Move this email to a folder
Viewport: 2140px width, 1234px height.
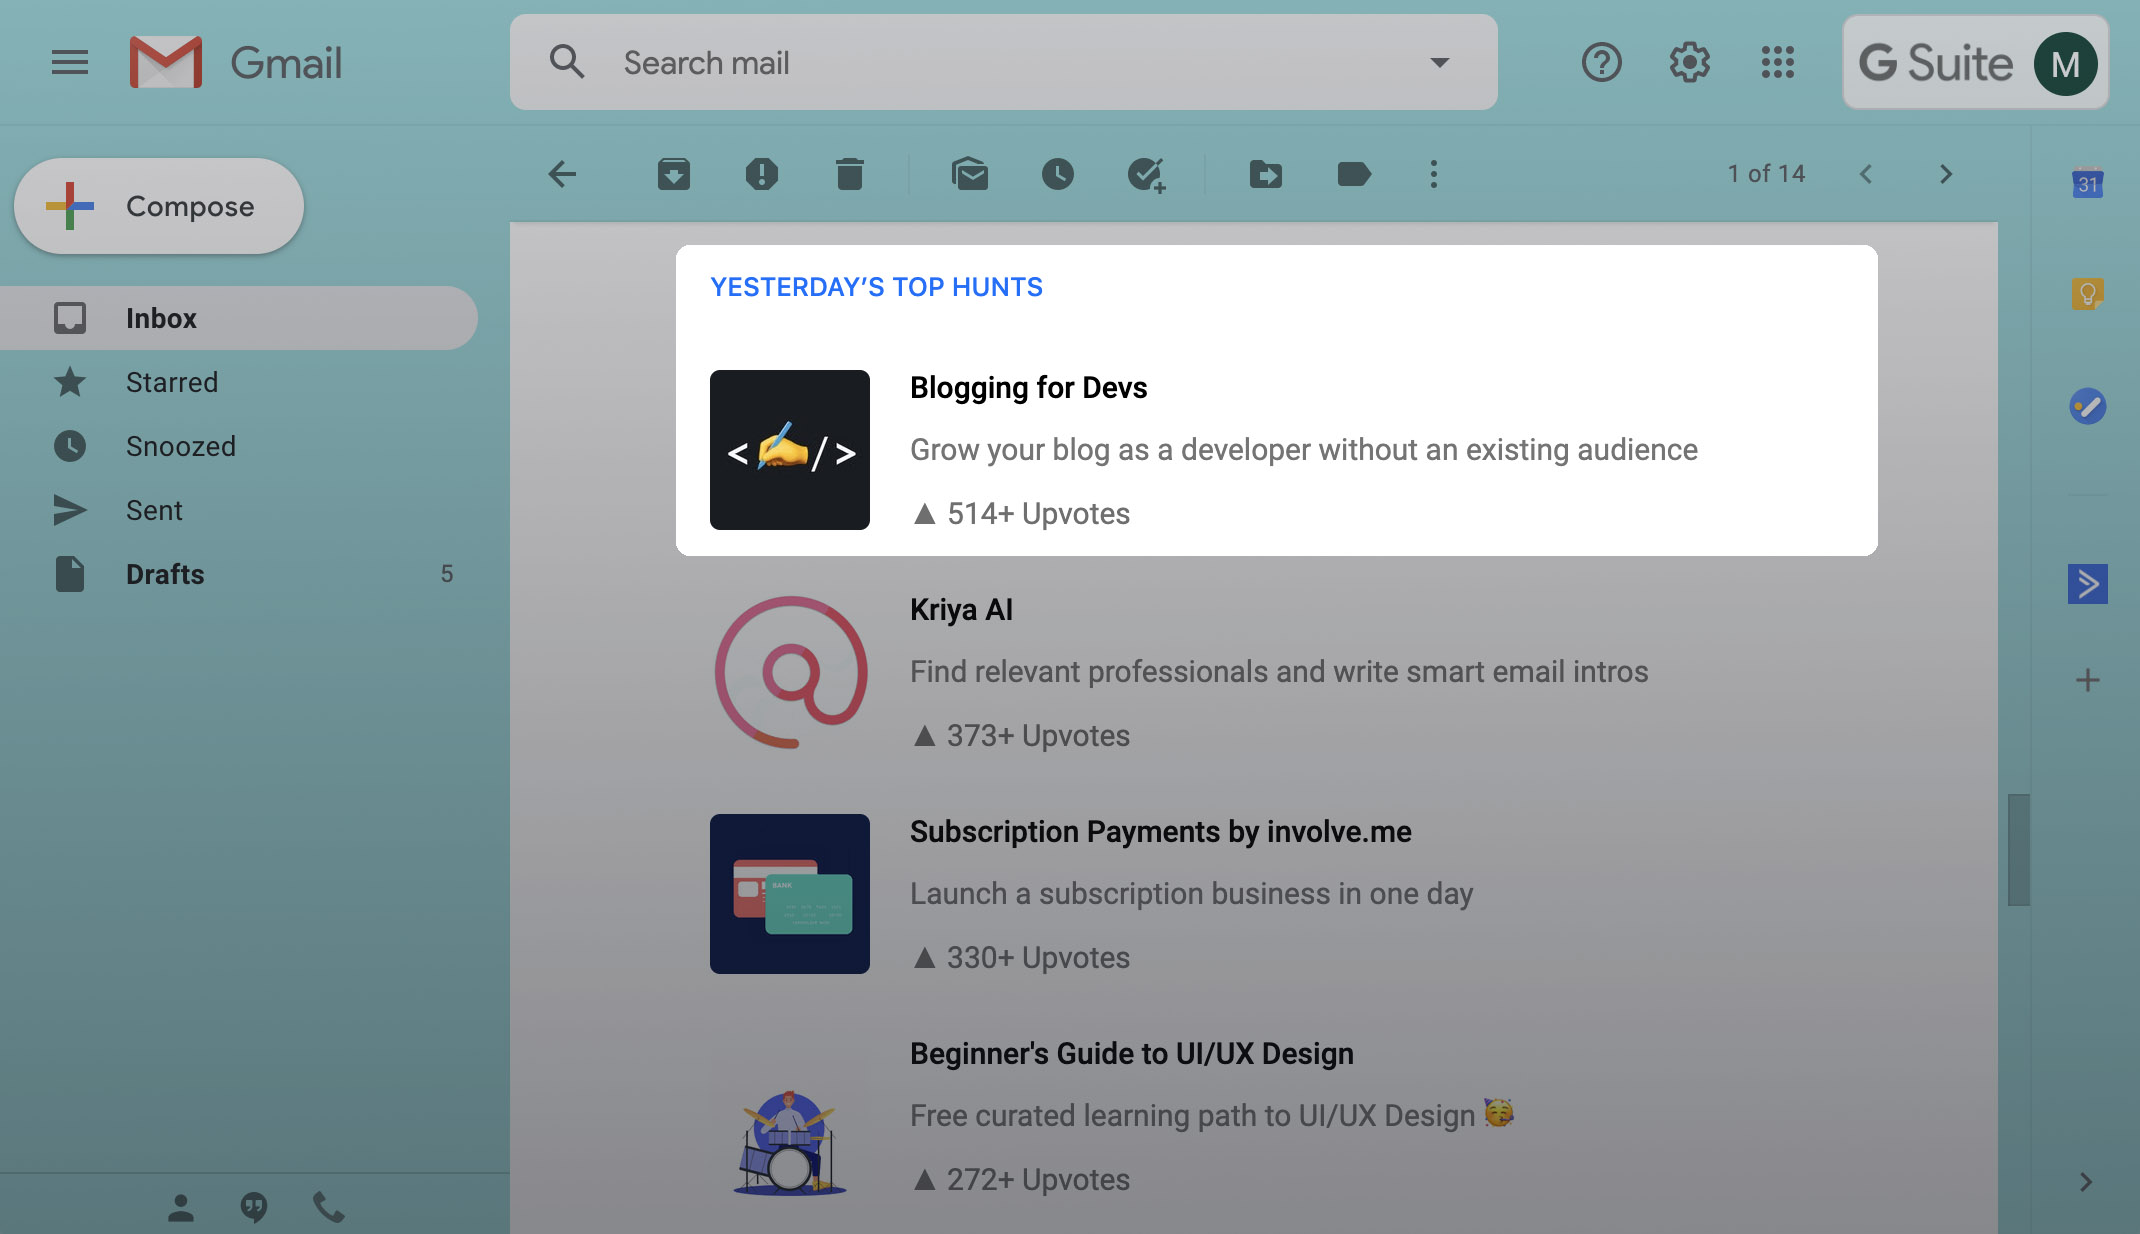point(1266,174)
